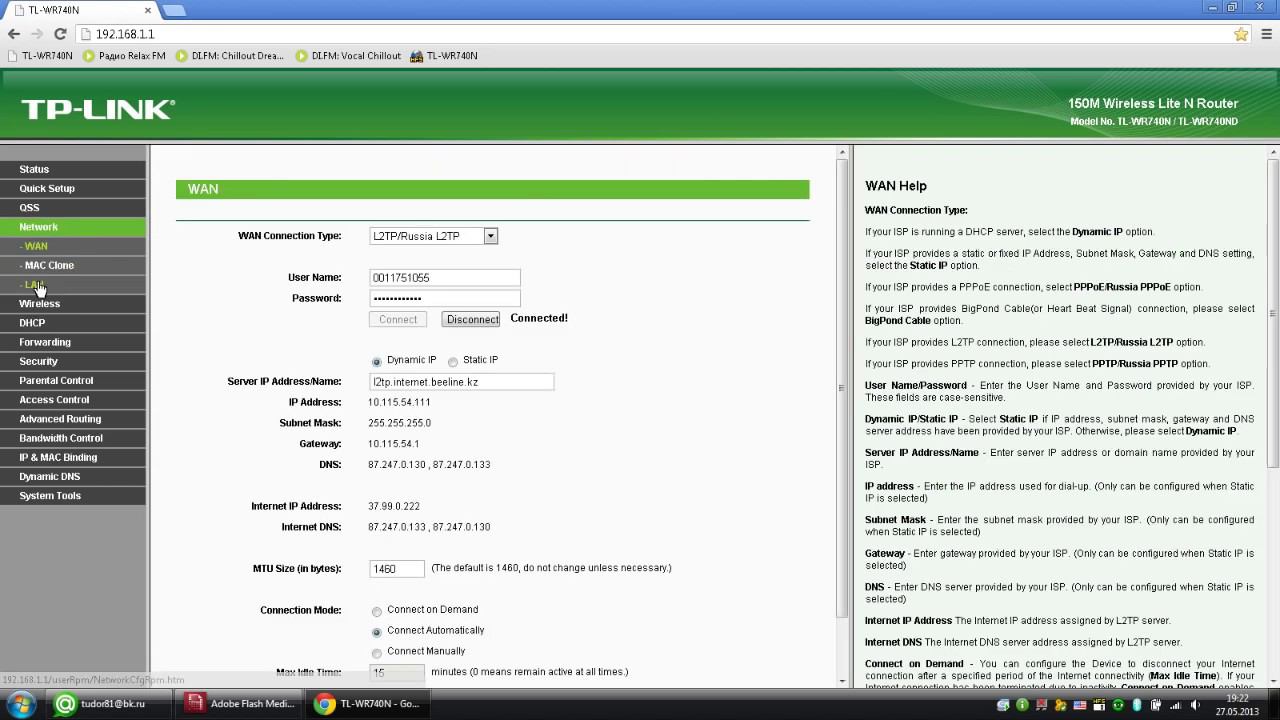Focus the User Name field
This screenshot has height=720, width=1280.
pos(445,278)
